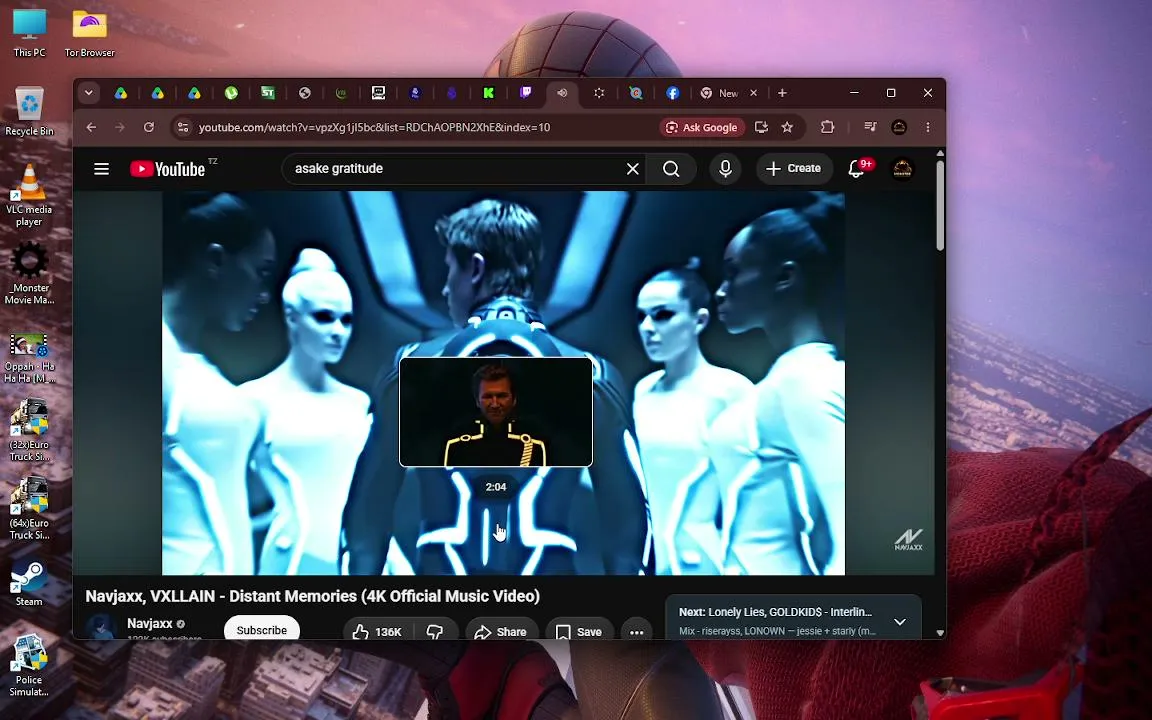Click the scrollbar down arrow

(x=940, y=633)
